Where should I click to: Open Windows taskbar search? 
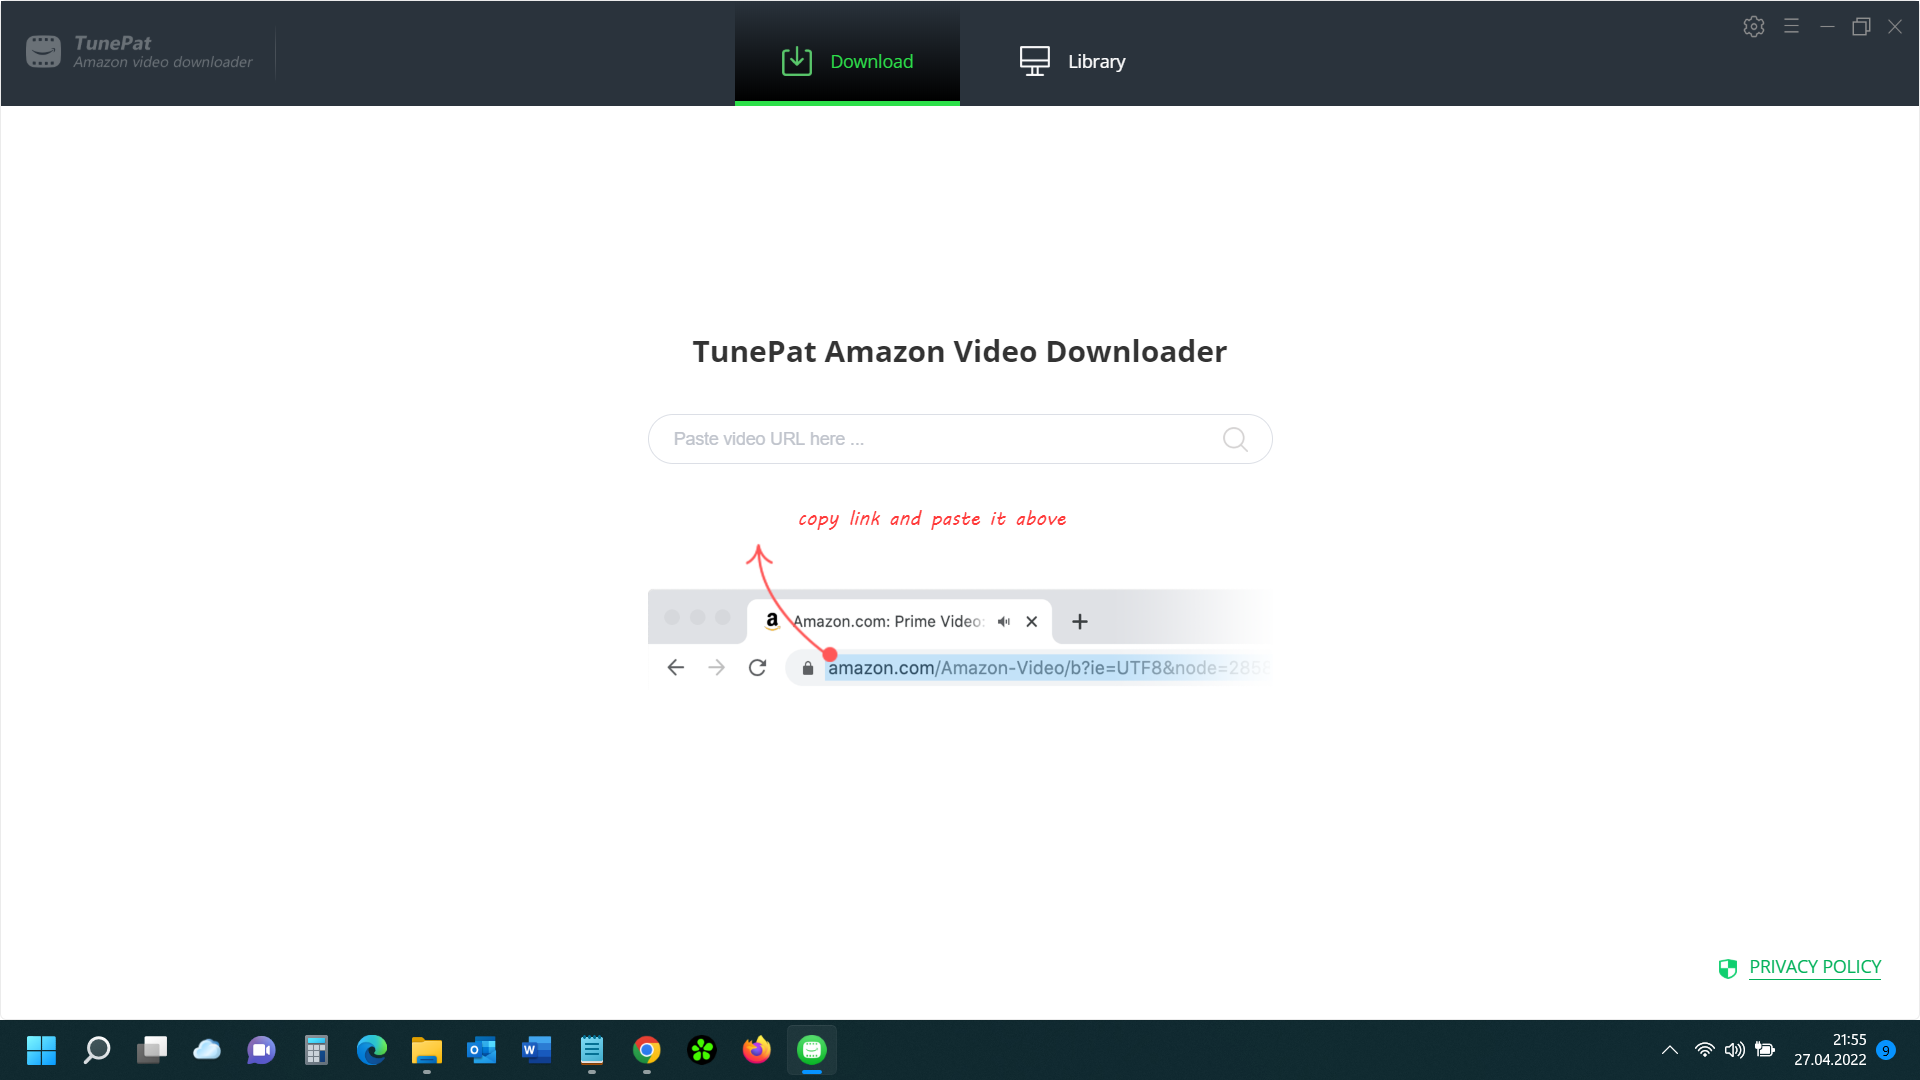pyautogui.click(x=97, y=1050)
